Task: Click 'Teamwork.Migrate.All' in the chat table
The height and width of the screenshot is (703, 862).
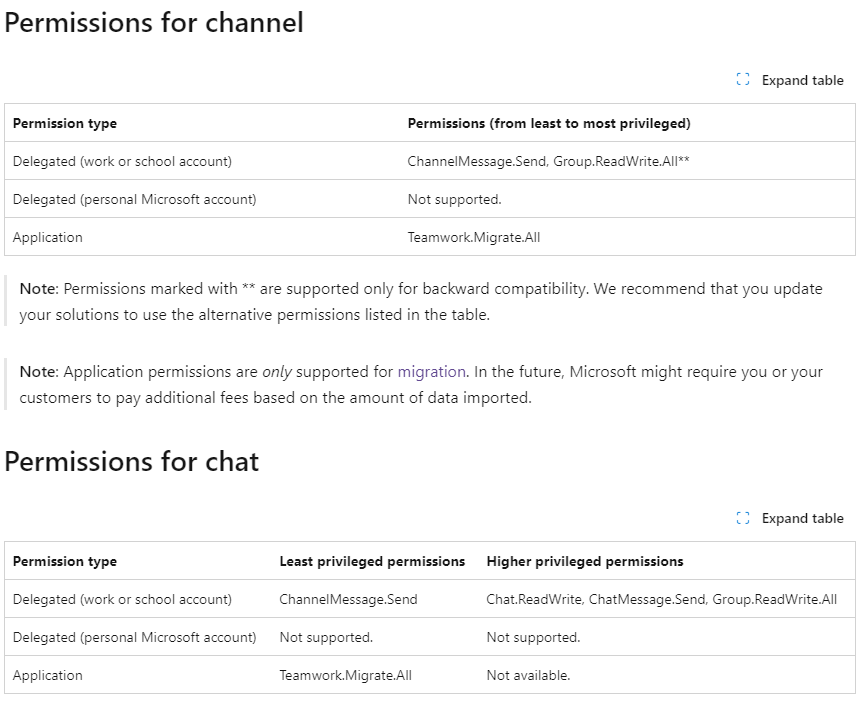Action: click(345, 676)
